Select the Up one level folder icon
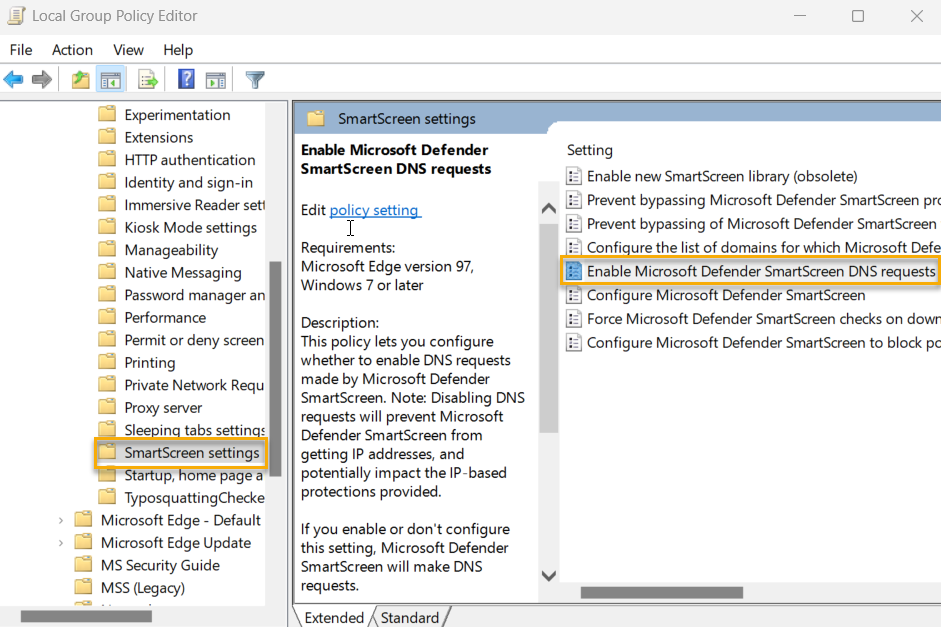 (79, 79)
